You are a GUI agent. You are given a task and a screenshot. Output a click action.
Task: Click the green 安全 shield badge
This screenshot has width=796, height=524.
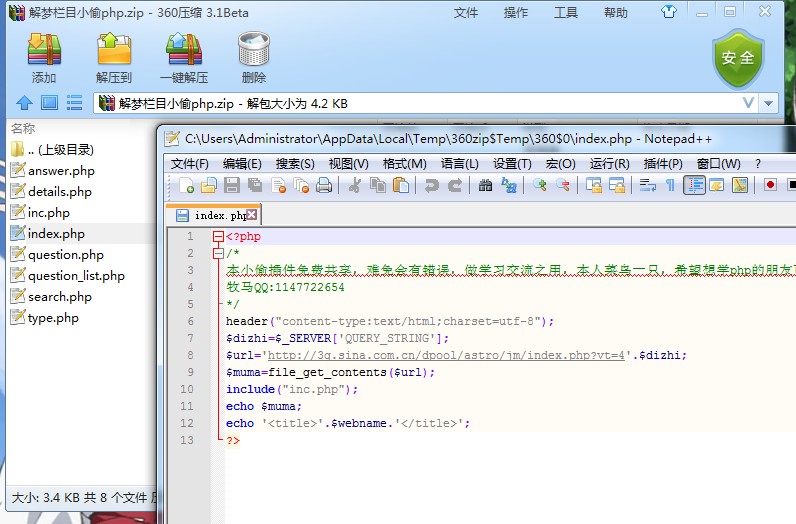point(738,58)
